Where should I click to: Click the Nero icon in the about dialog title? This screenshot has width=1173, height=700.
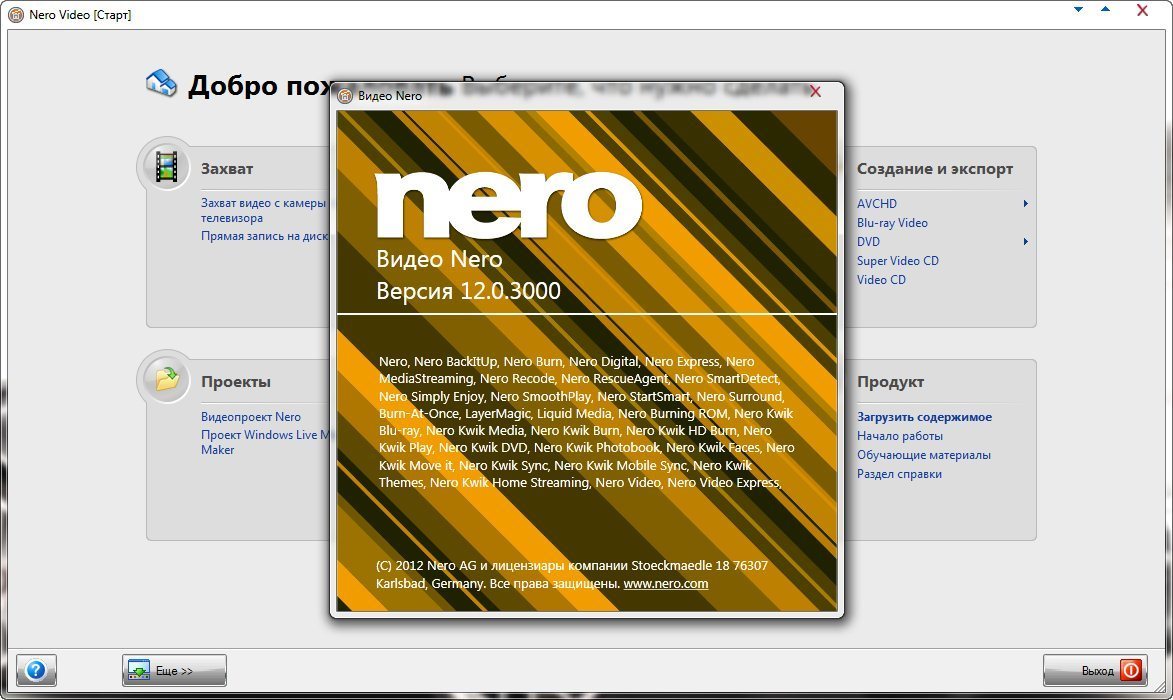(345, 96)
